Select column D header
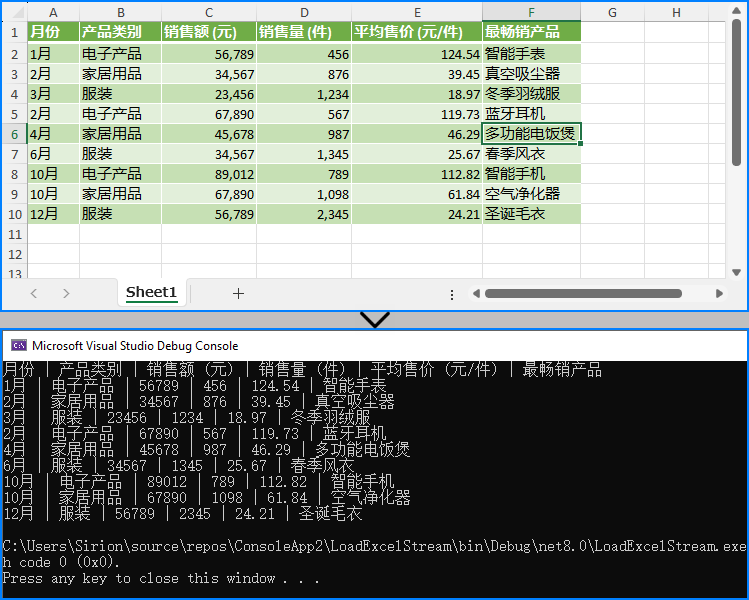Screen dimensions: 749x600 304,12
